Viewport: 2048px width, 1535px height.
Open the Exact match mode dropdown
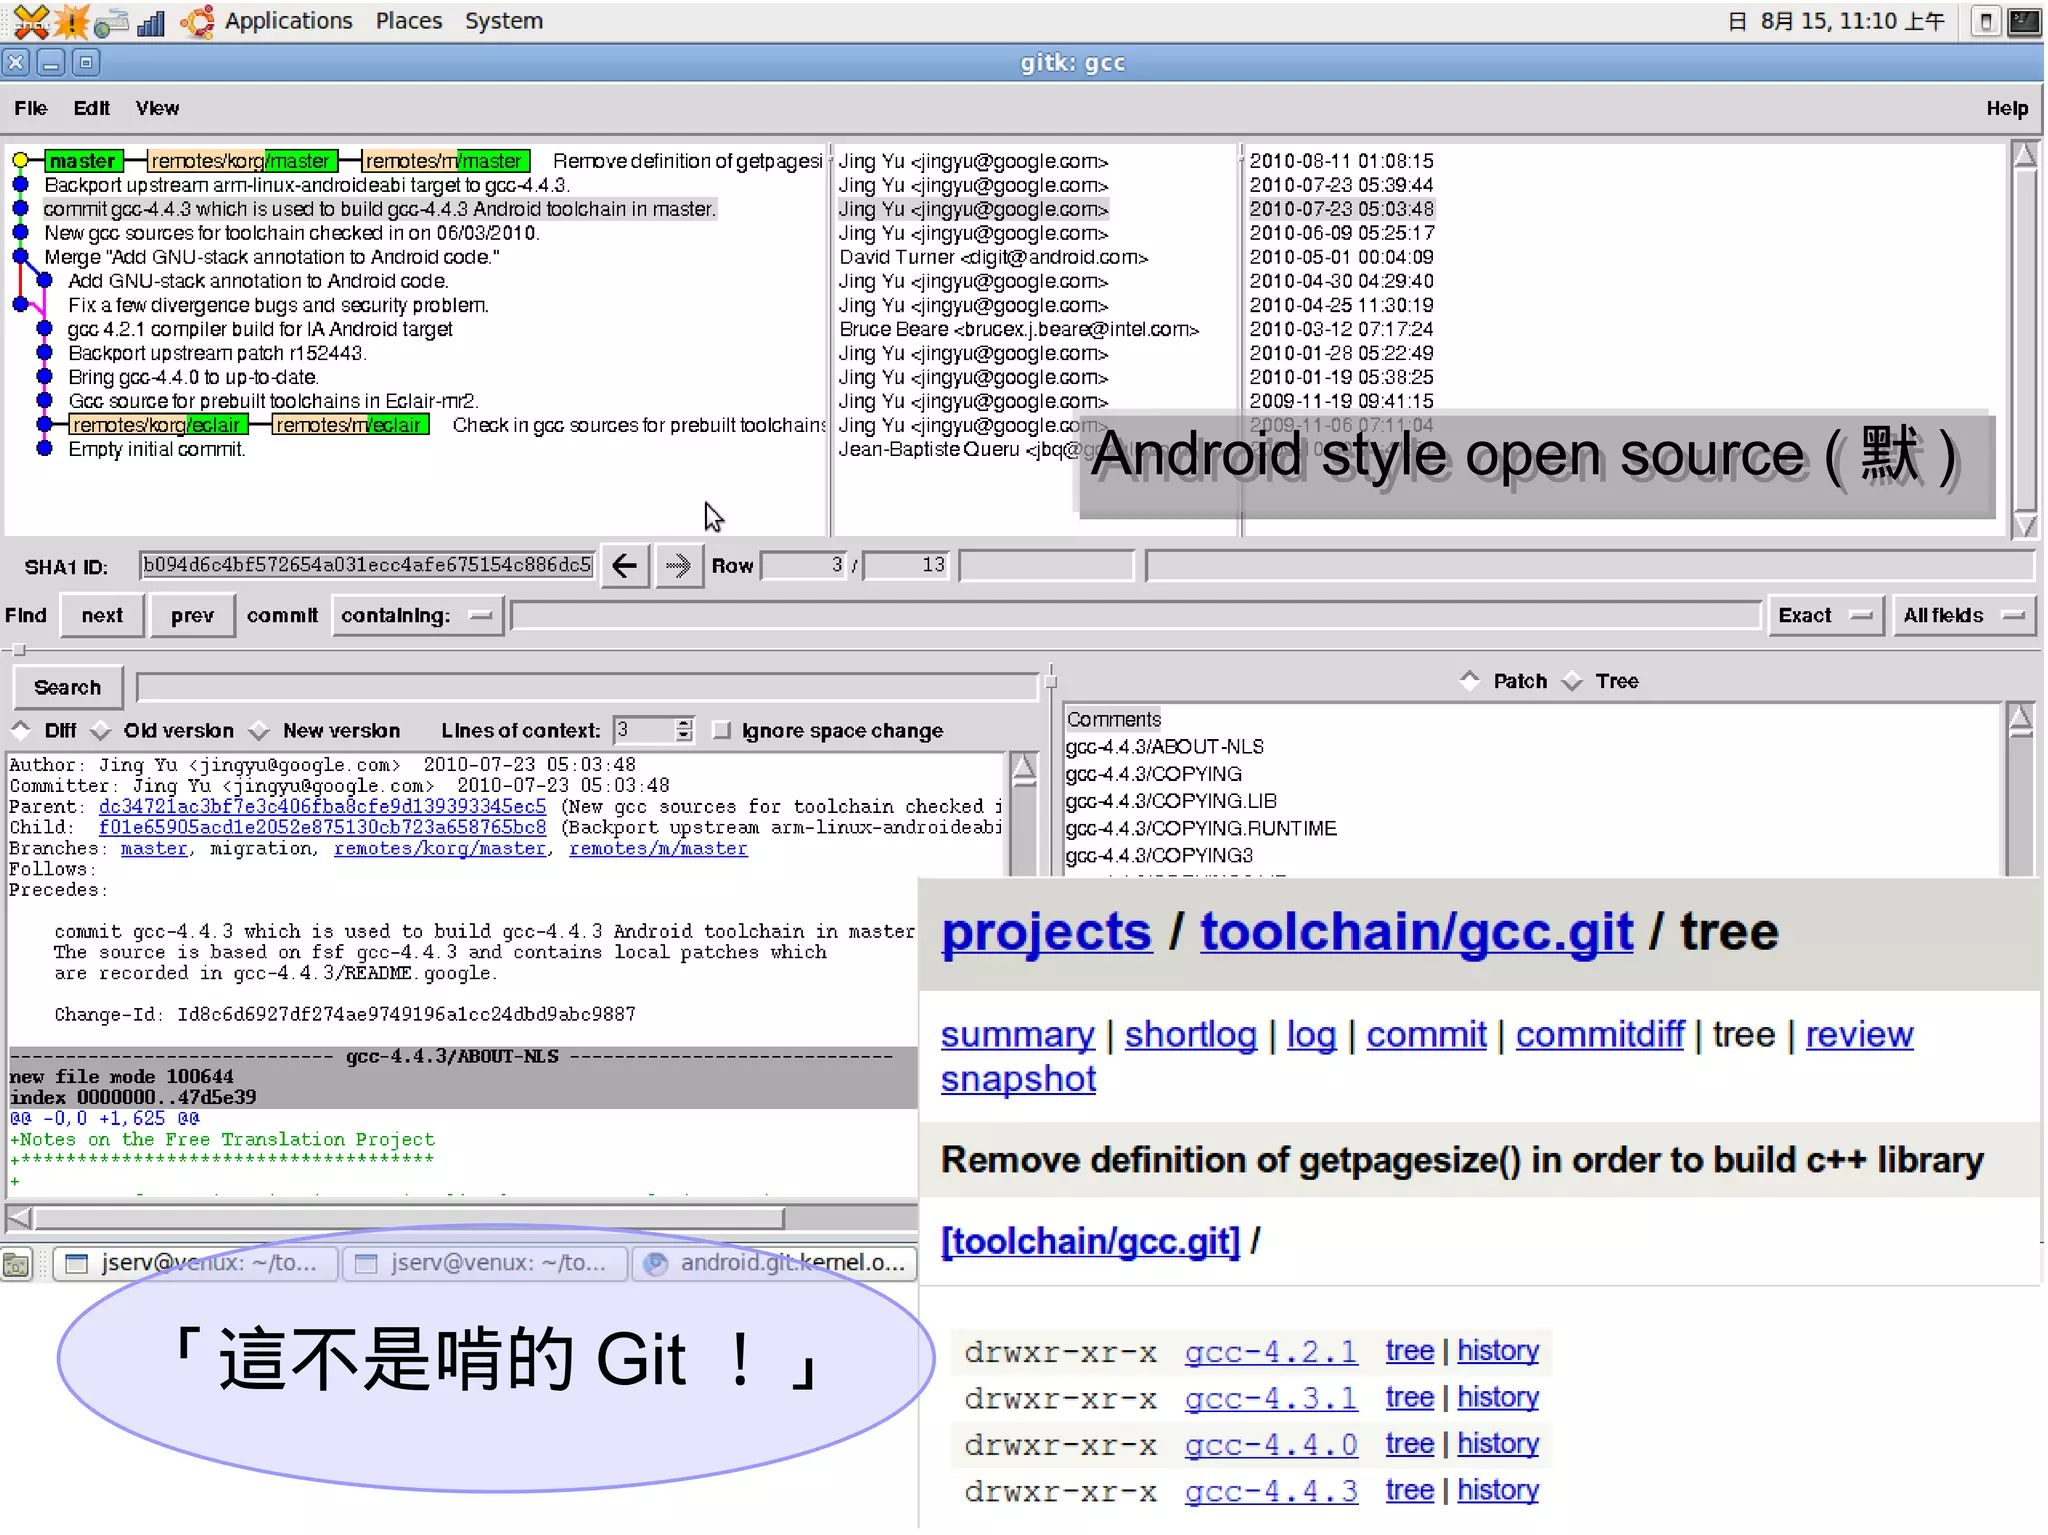click(1825, 615)
